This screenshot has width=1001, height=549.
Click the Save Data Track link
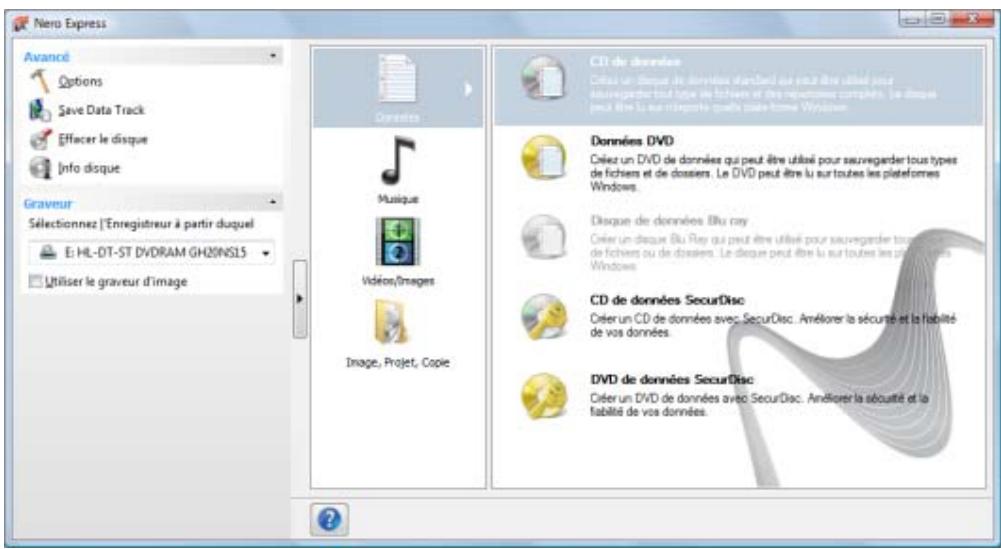click(102, 110)
